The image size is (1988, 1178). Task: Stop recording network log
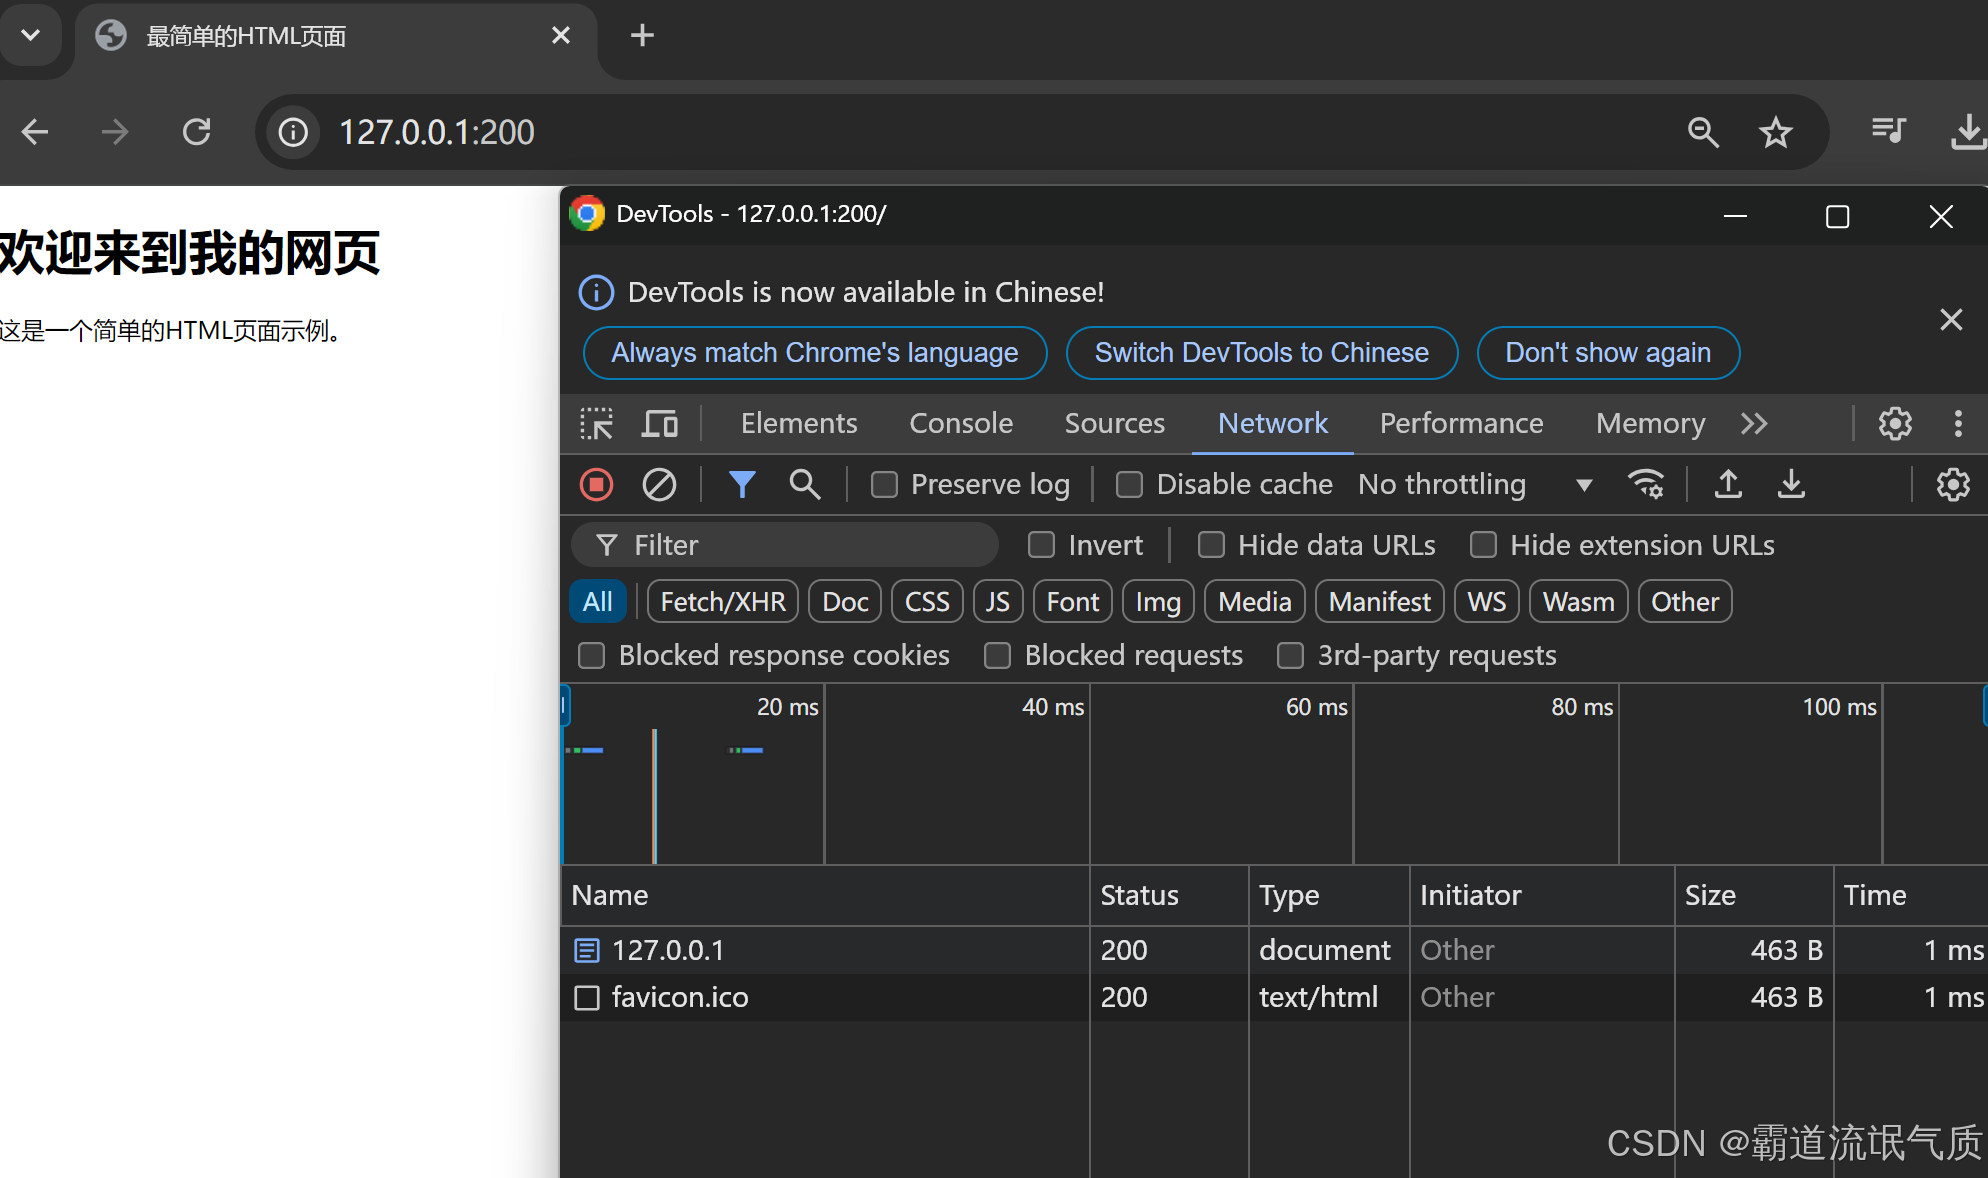(596, 485)
